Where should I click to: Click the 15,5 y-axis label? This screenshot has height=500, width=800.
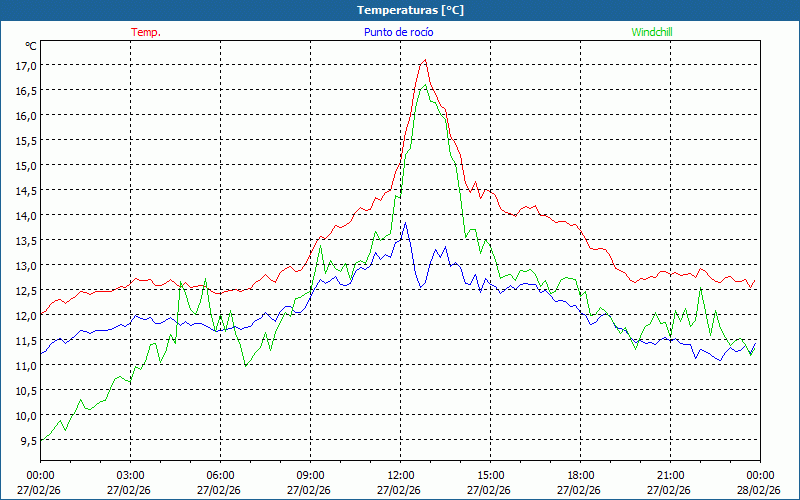25,140
